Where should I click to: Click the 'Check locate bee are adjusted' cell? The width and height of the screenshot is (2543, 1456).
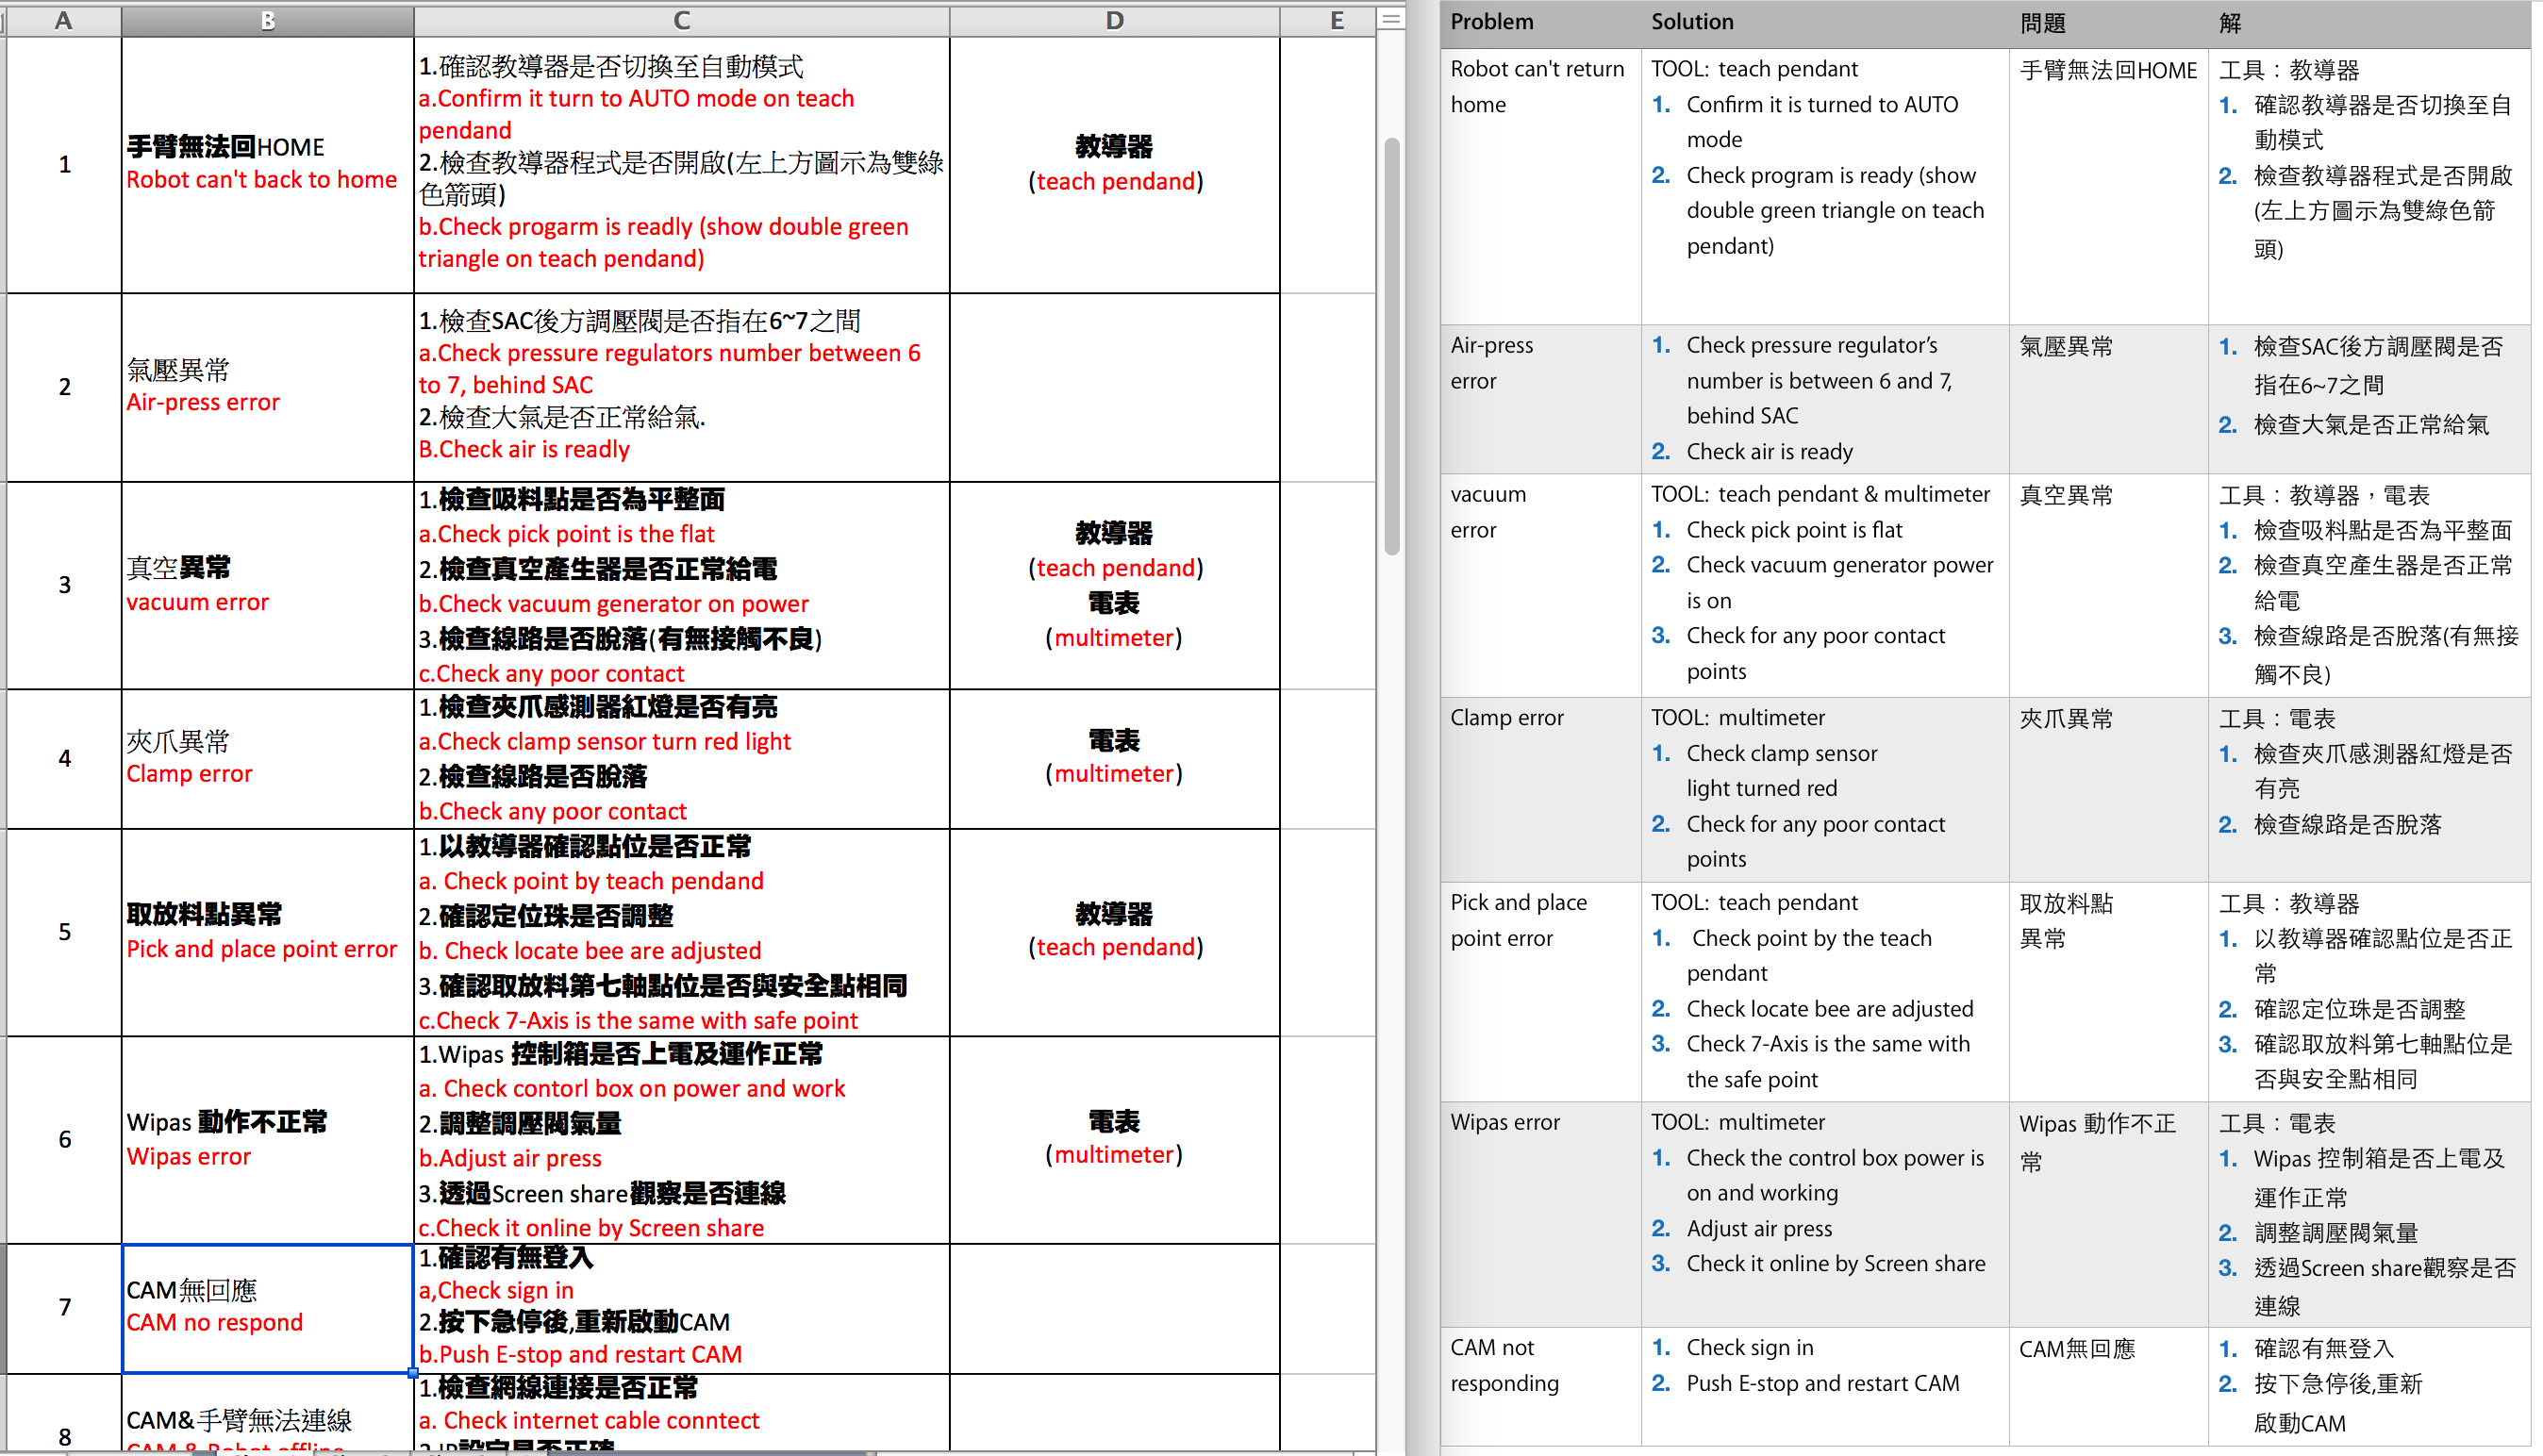pyautogui.click(x=681, y=932)
